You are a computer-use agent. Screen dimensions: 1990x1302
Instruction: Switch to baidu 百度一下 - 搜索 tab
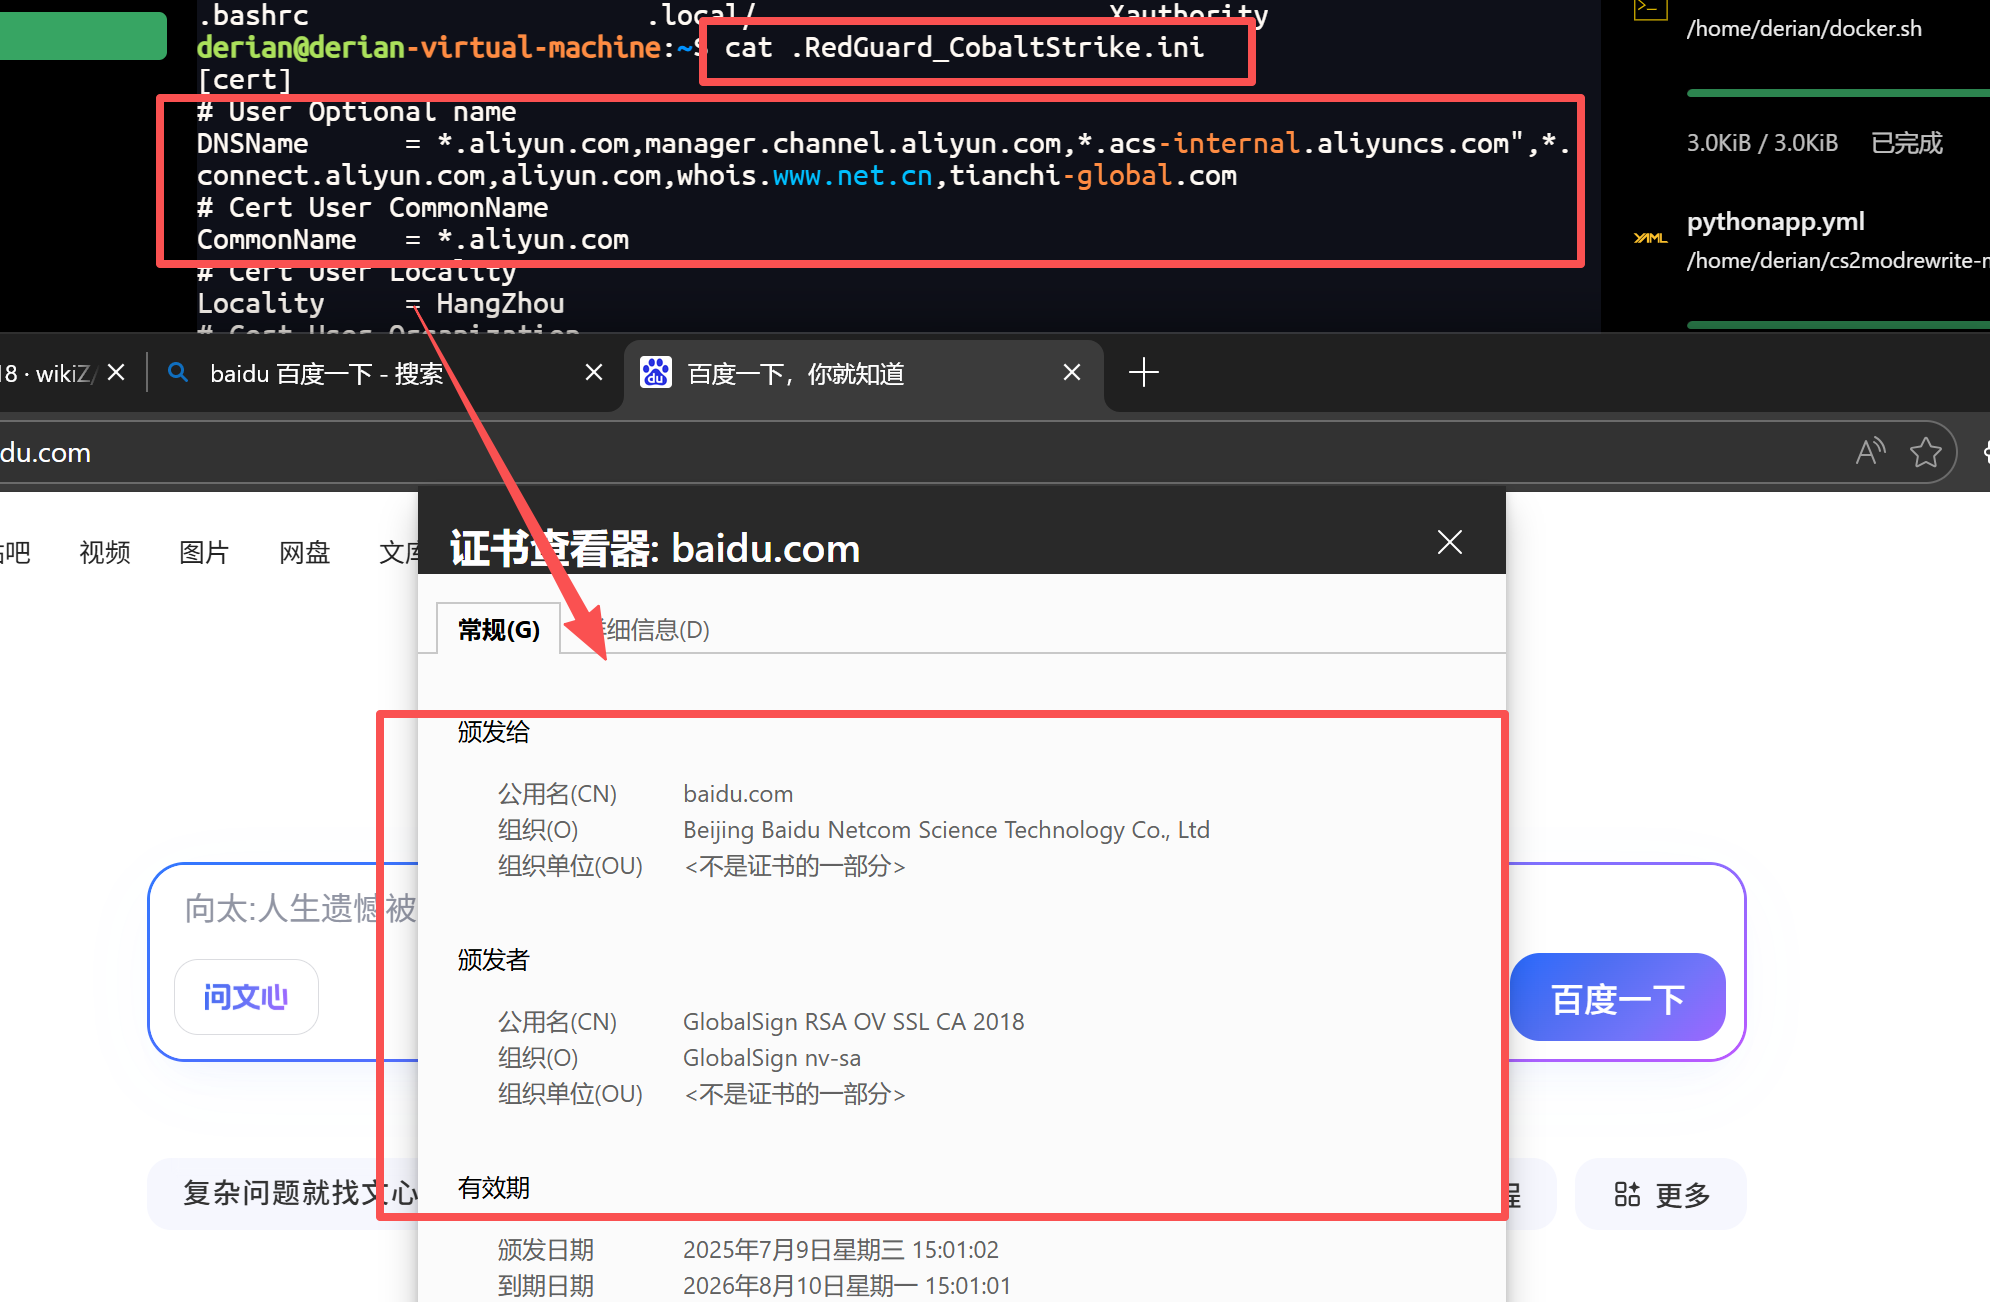326,374
